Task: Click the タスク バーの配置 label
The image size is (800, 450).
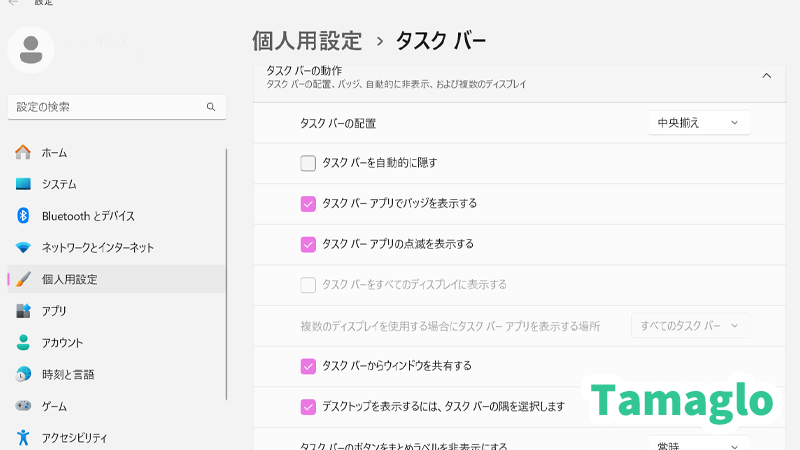Action: click(338, 123)
